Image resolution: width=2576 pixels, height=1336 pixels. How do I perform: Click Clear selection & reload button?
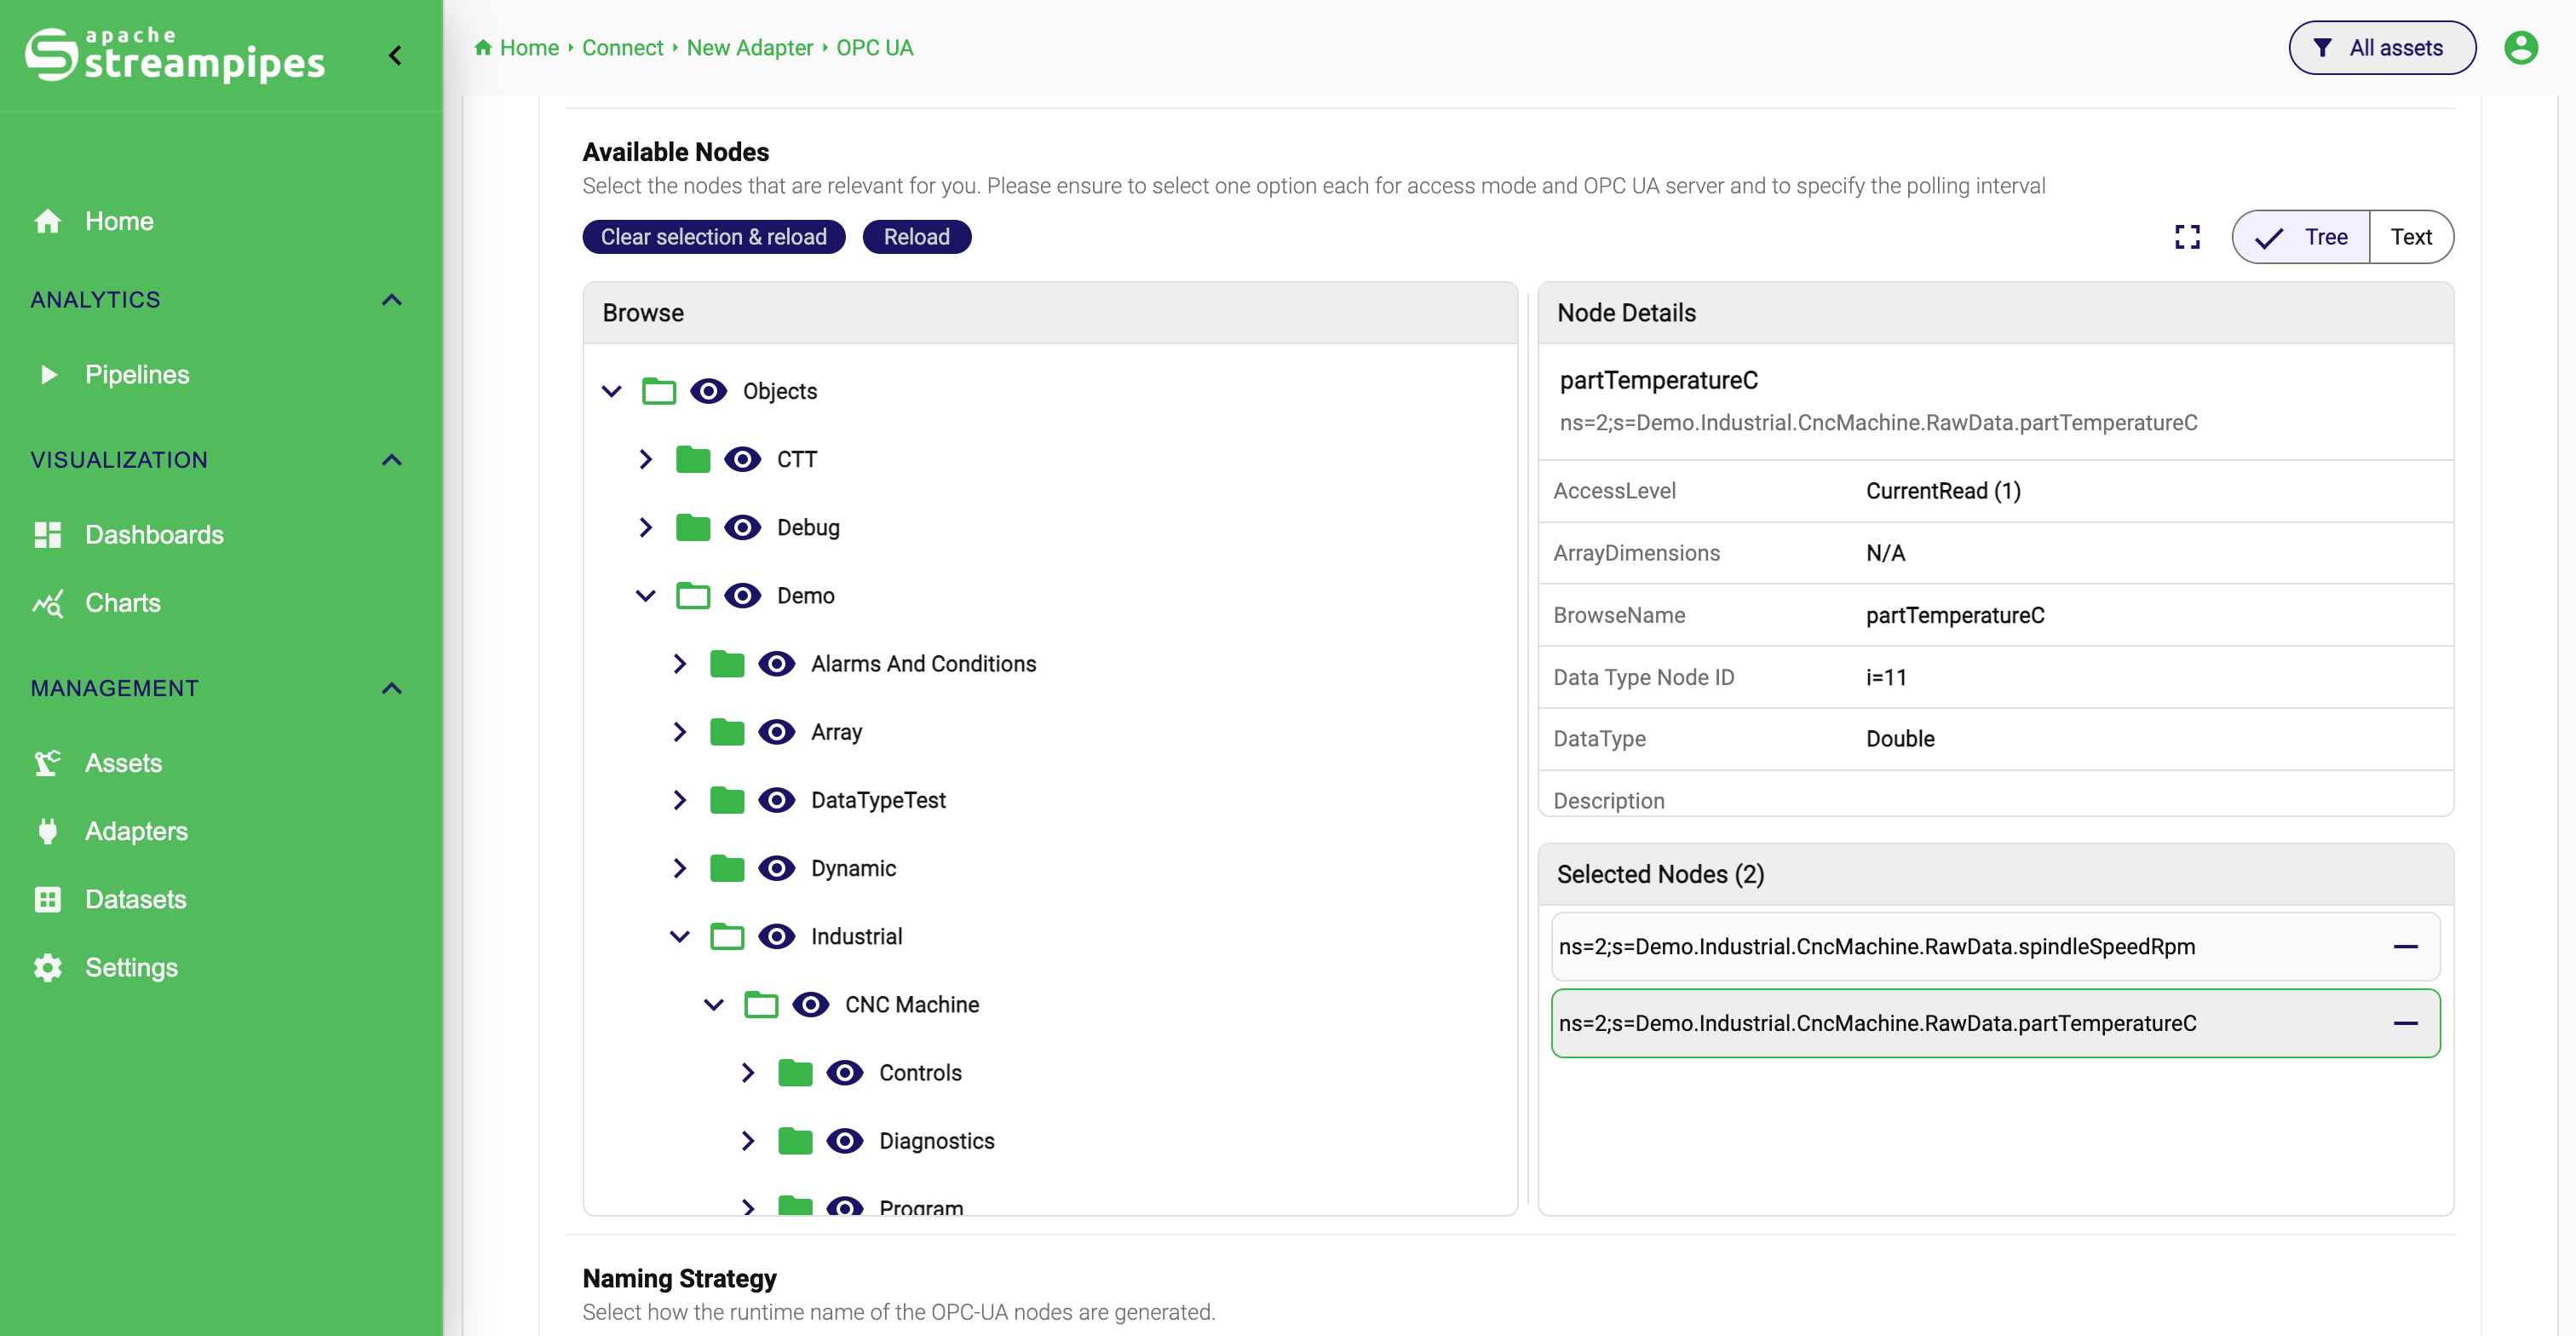(713, 237)
